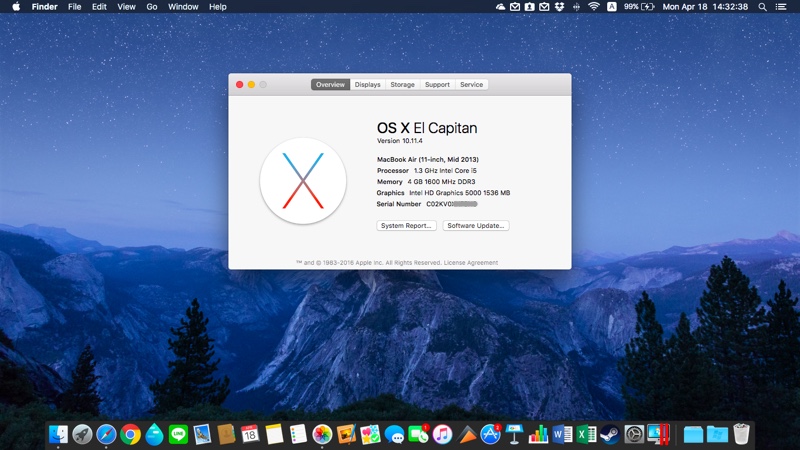Click the cloud icon in menu bar
Screen dimensions: 800x450
pyautogui.click(x=501, y=7)
